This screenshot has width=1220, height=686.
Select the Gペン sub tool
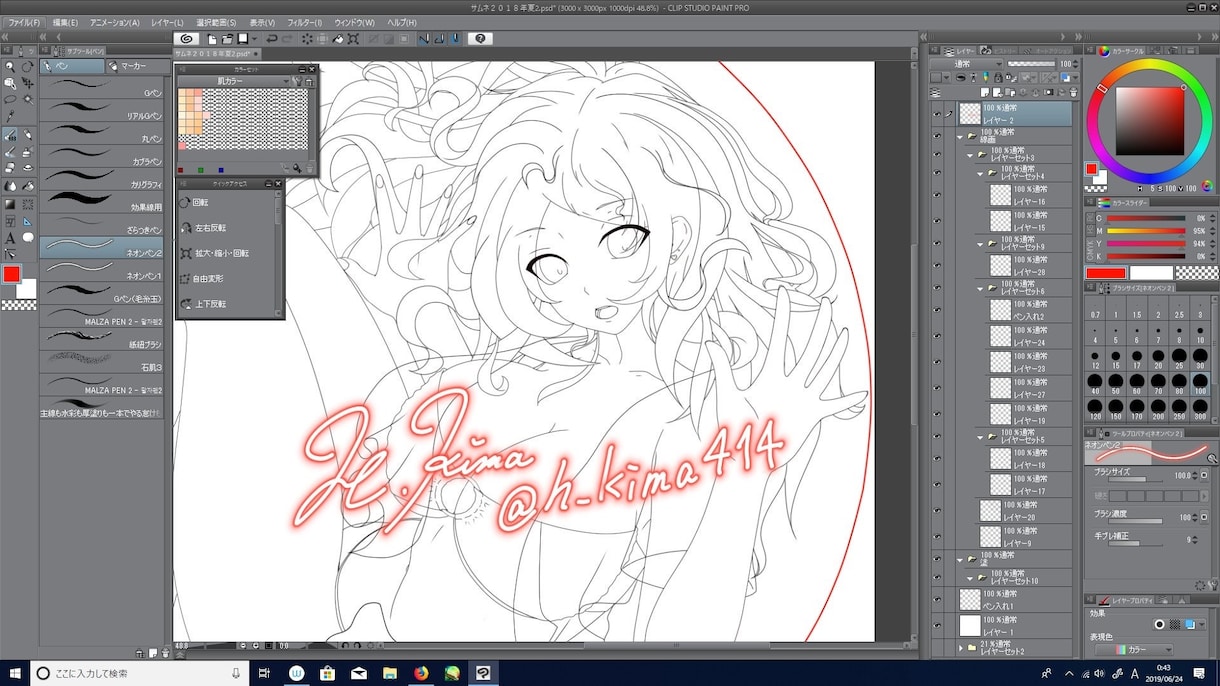tap(102, 88)
